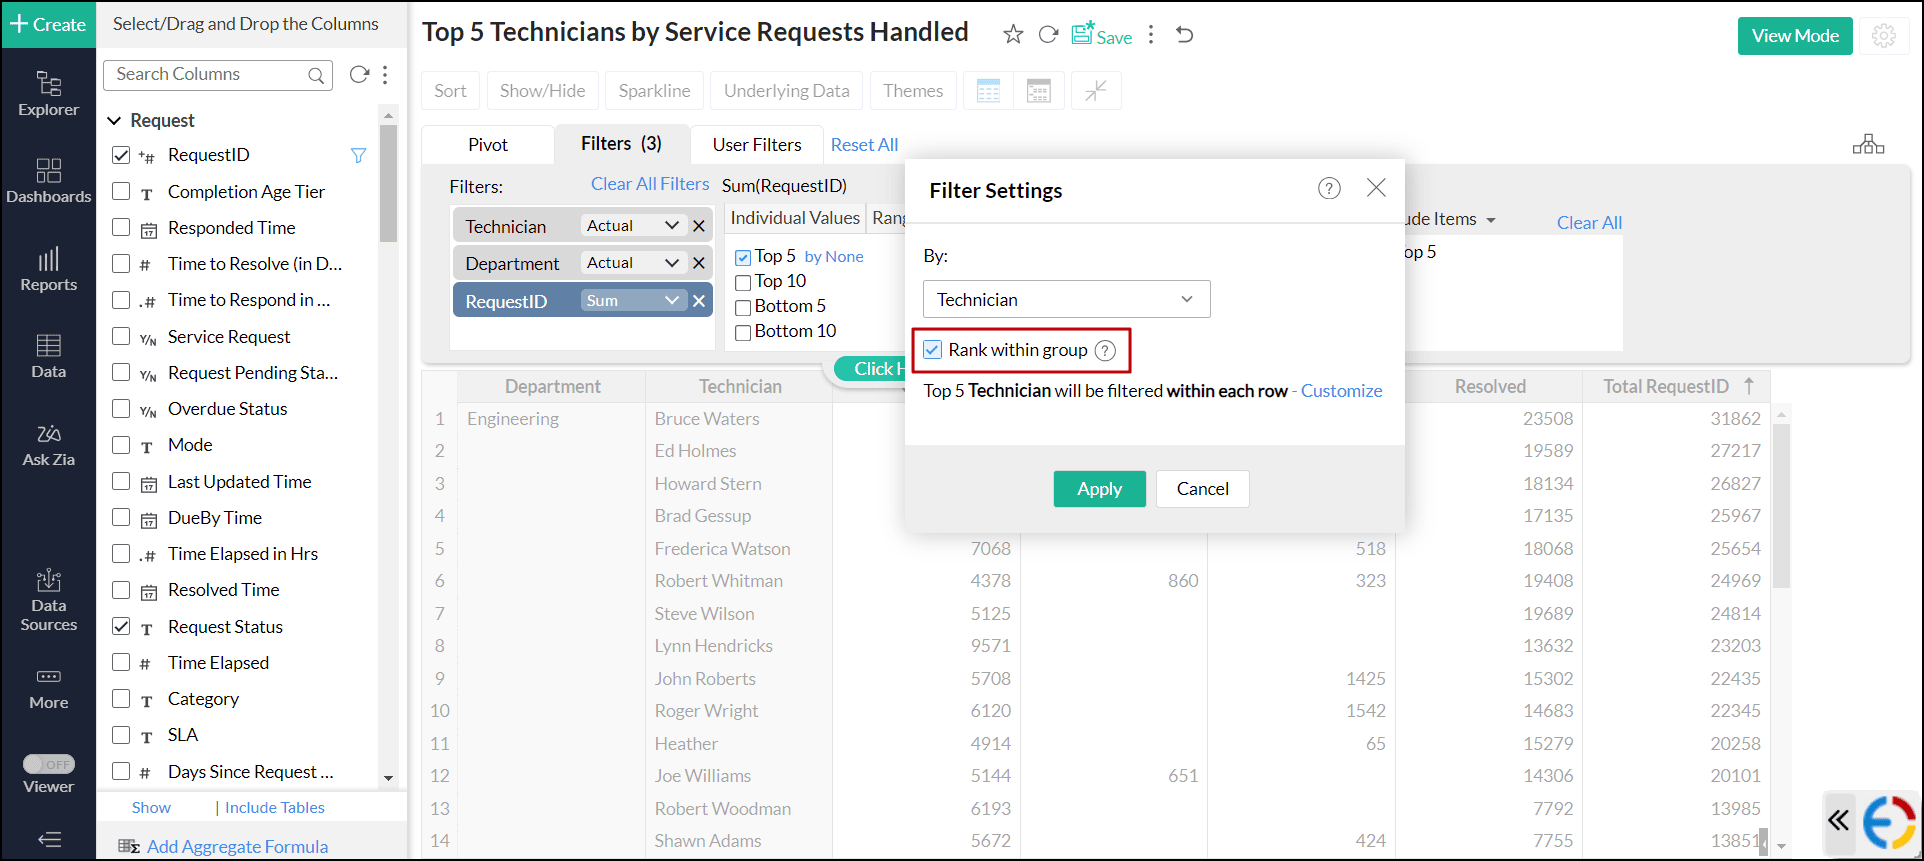Open the Department Actual dropdown
1924x861 pixels.
(x=632, y=263)
